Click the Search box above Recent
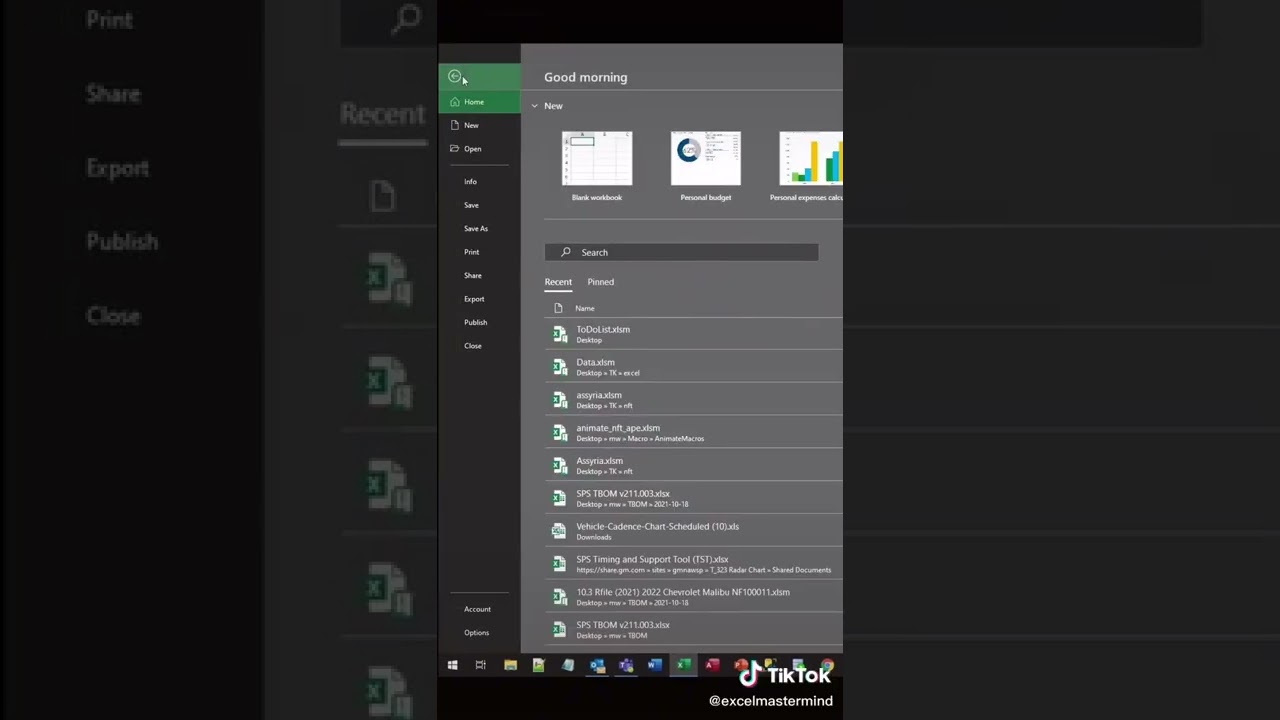The image size is (1280, 720). tap(682, 252)
